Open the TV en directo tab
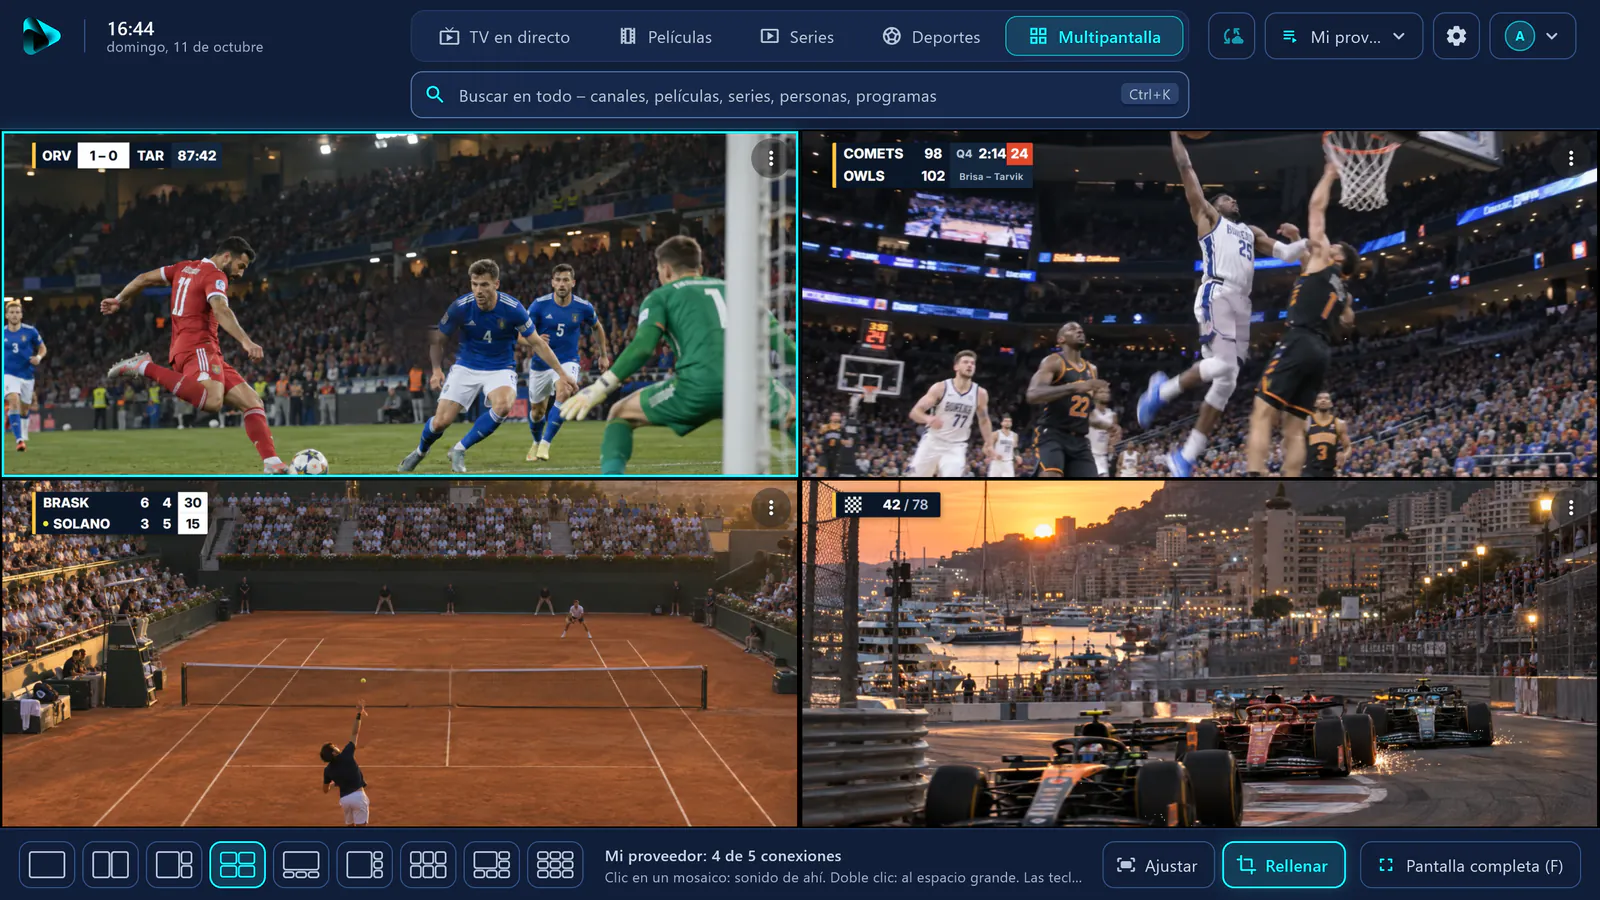1600x900 pixels. click(x=505, y=37)
